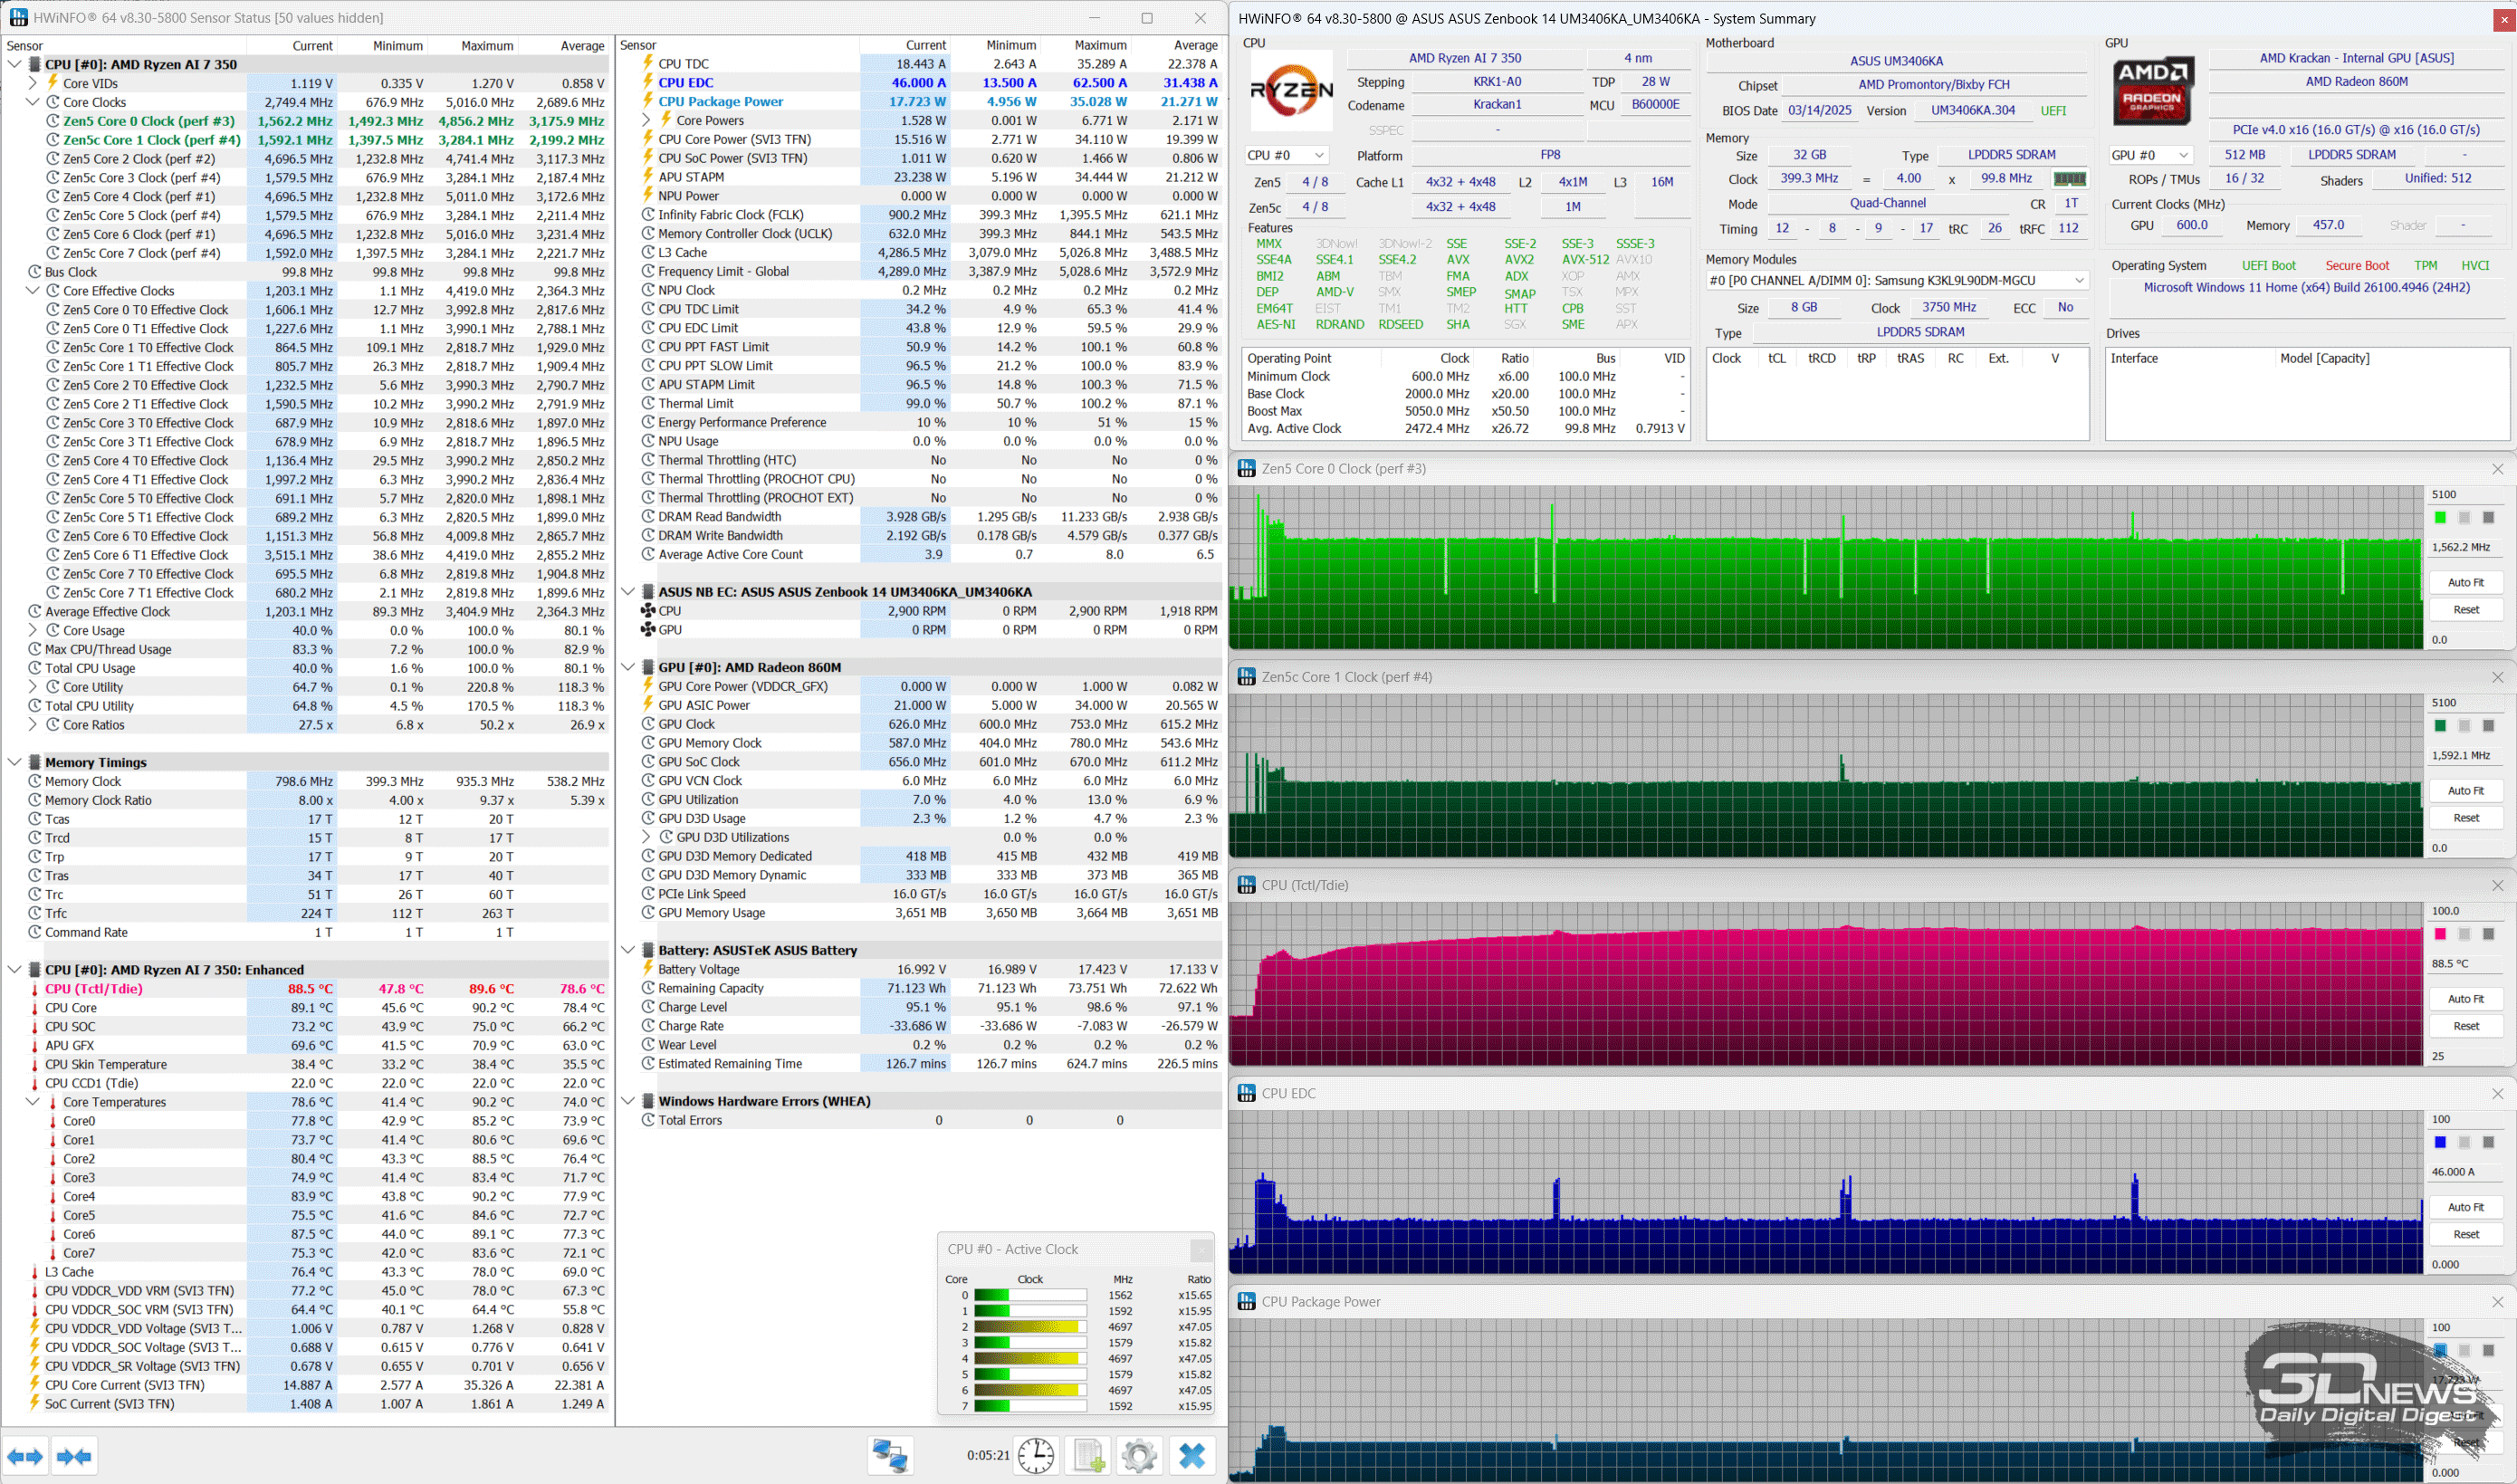
Task: Click the Zen5 Core 0 Clock graph title icon
Action: pyautogui.click(x=1247, y=469)
